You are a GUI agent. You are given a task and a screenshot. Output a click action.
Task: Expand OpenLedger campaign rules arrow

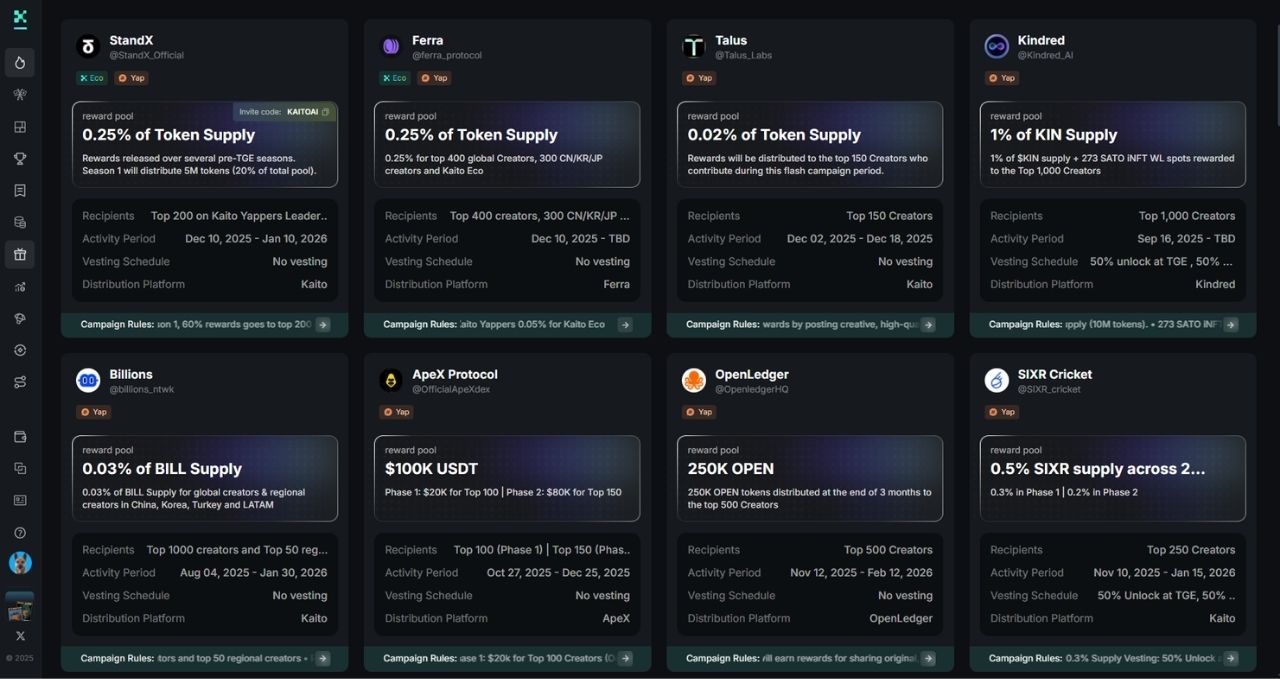tap(928, 659)
